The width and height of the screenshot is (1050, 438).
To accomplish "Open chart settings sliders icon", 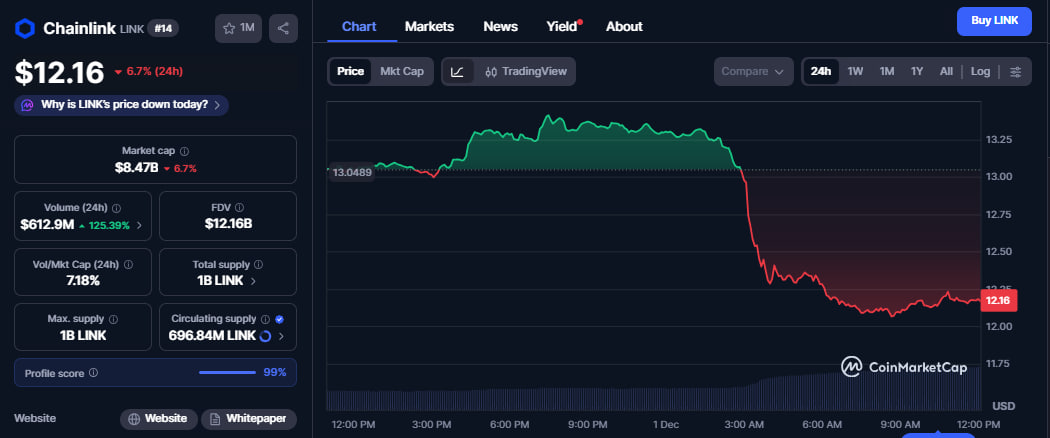I will tap(1016, 72).
